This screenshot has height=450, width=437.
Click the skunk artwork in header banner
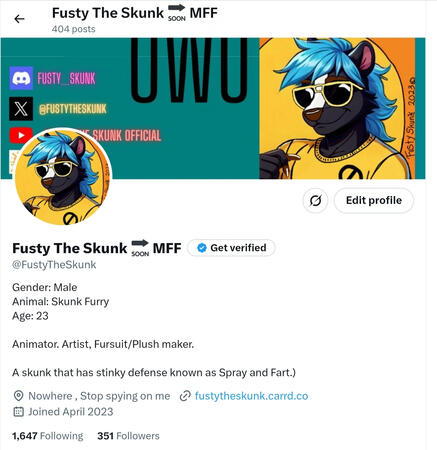337,108
